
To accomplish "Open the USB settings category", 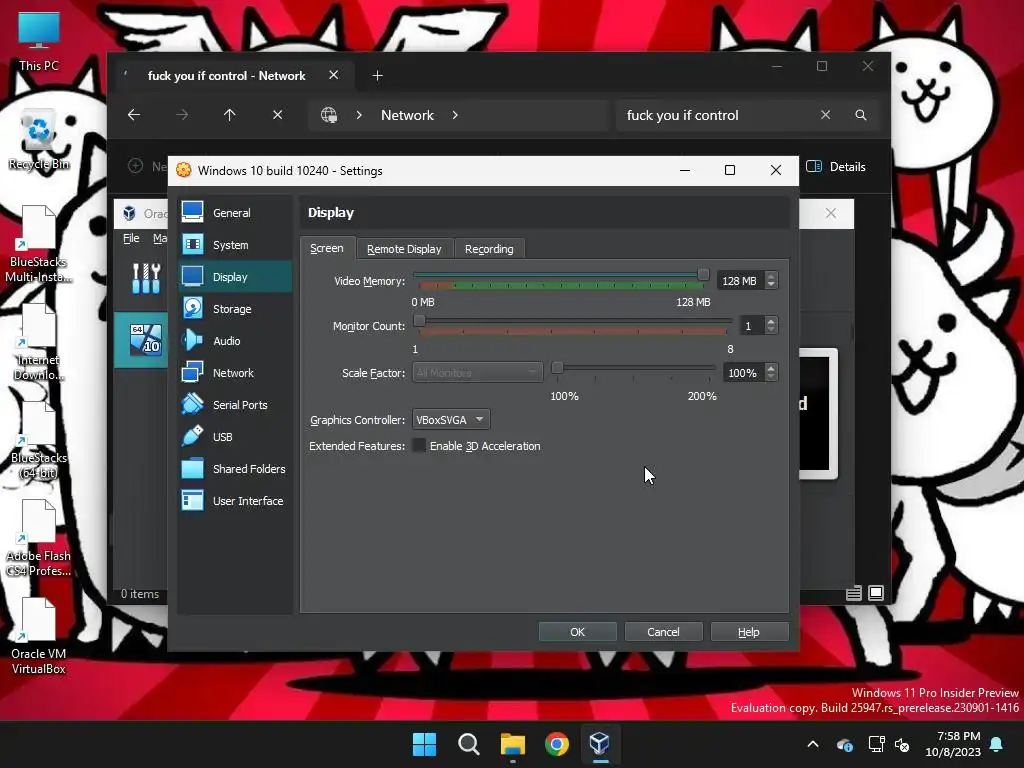I will pos(234,437).
